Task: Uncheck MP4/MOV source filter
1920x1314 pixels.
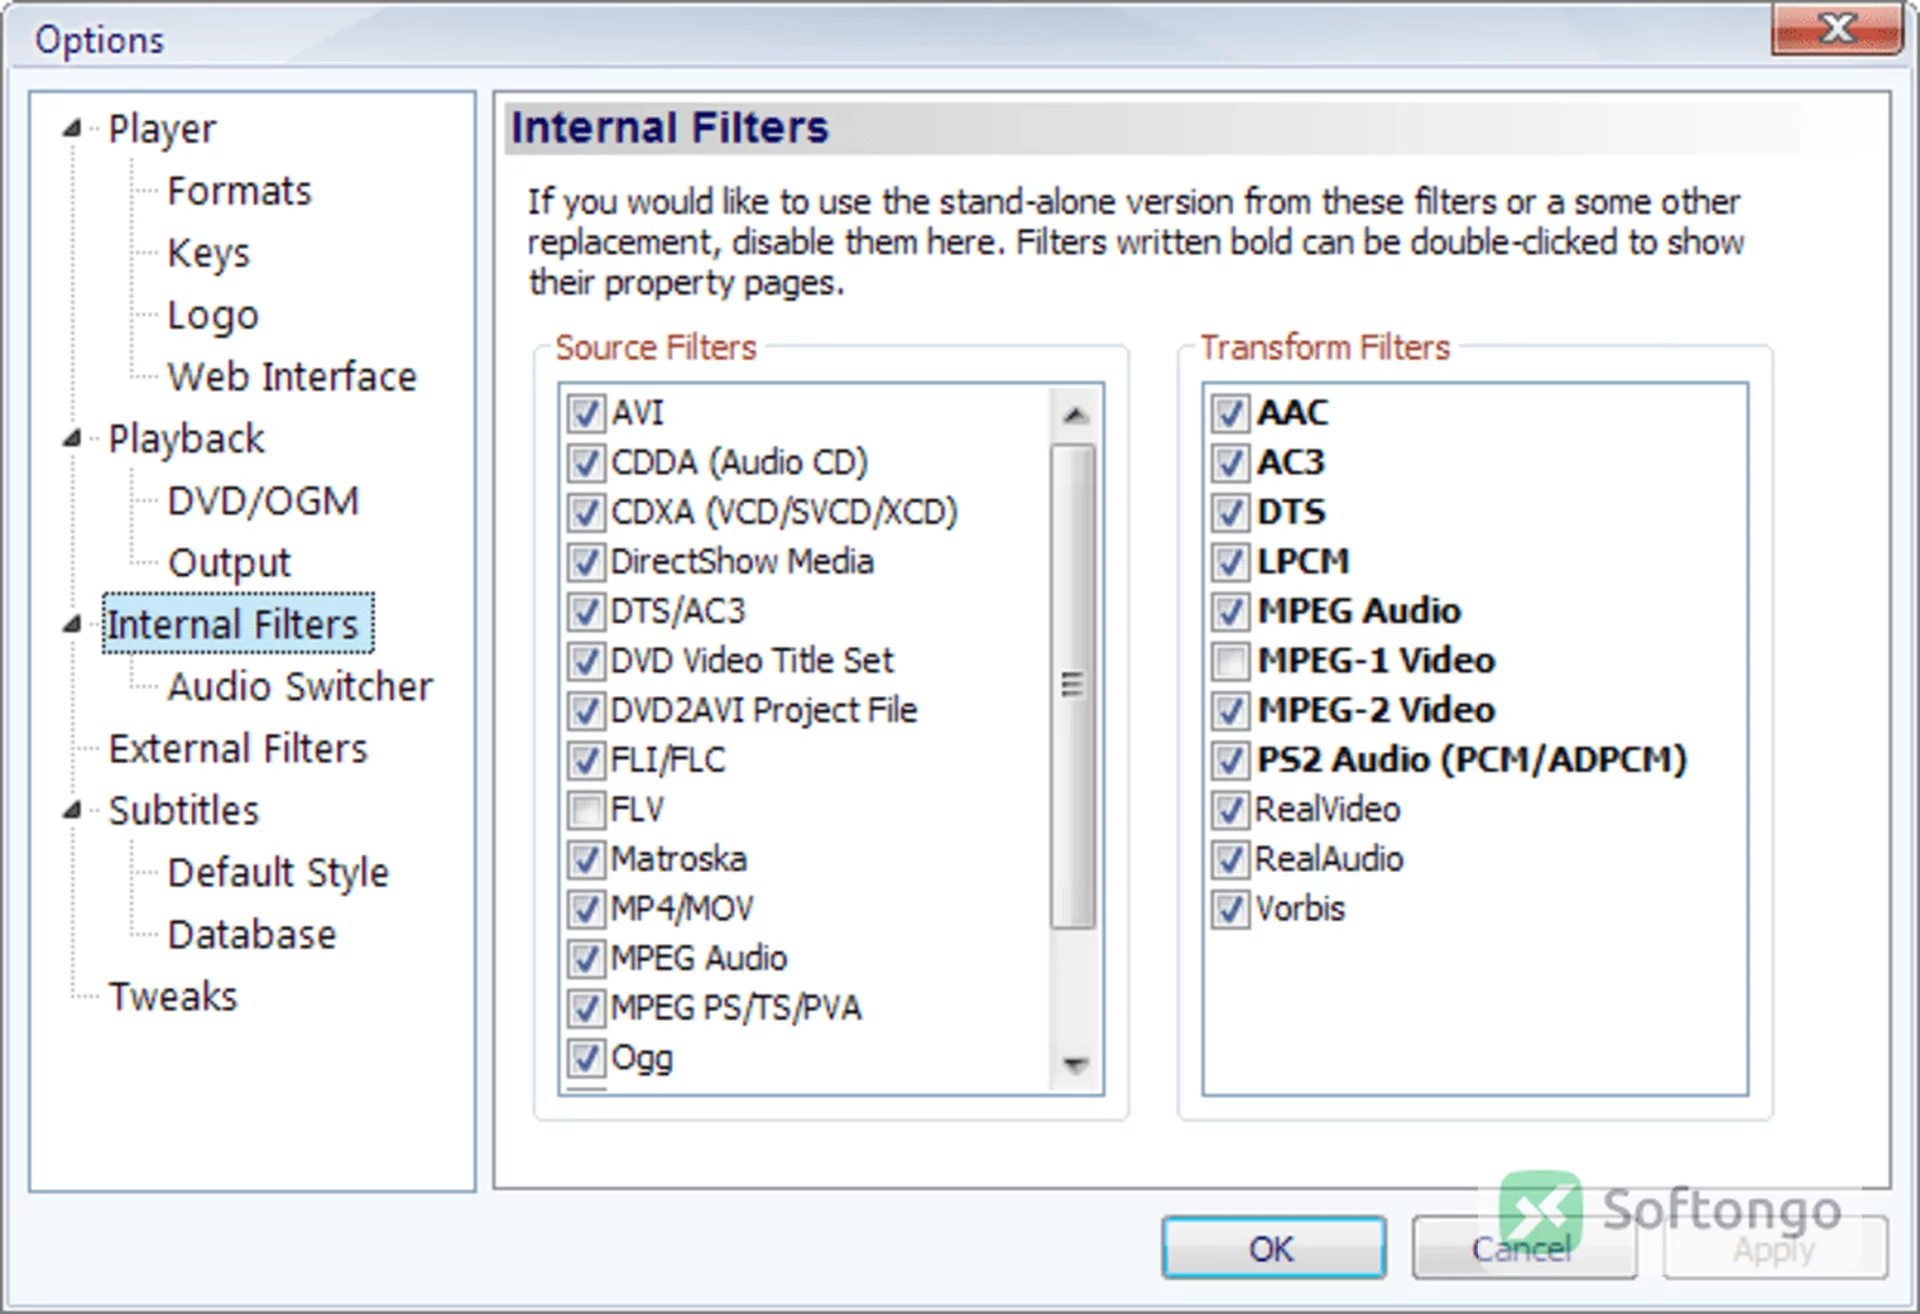Action: pos(586,909)
